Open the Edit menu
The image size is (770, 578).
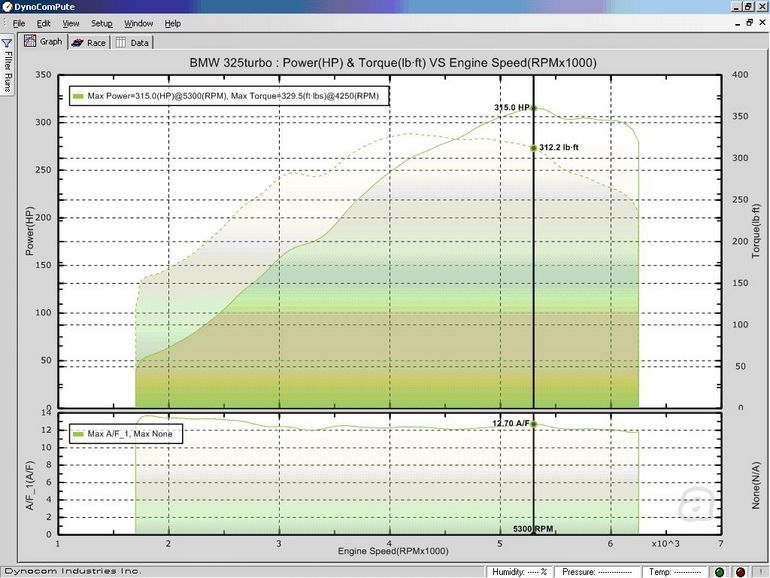tap(43, 23)
